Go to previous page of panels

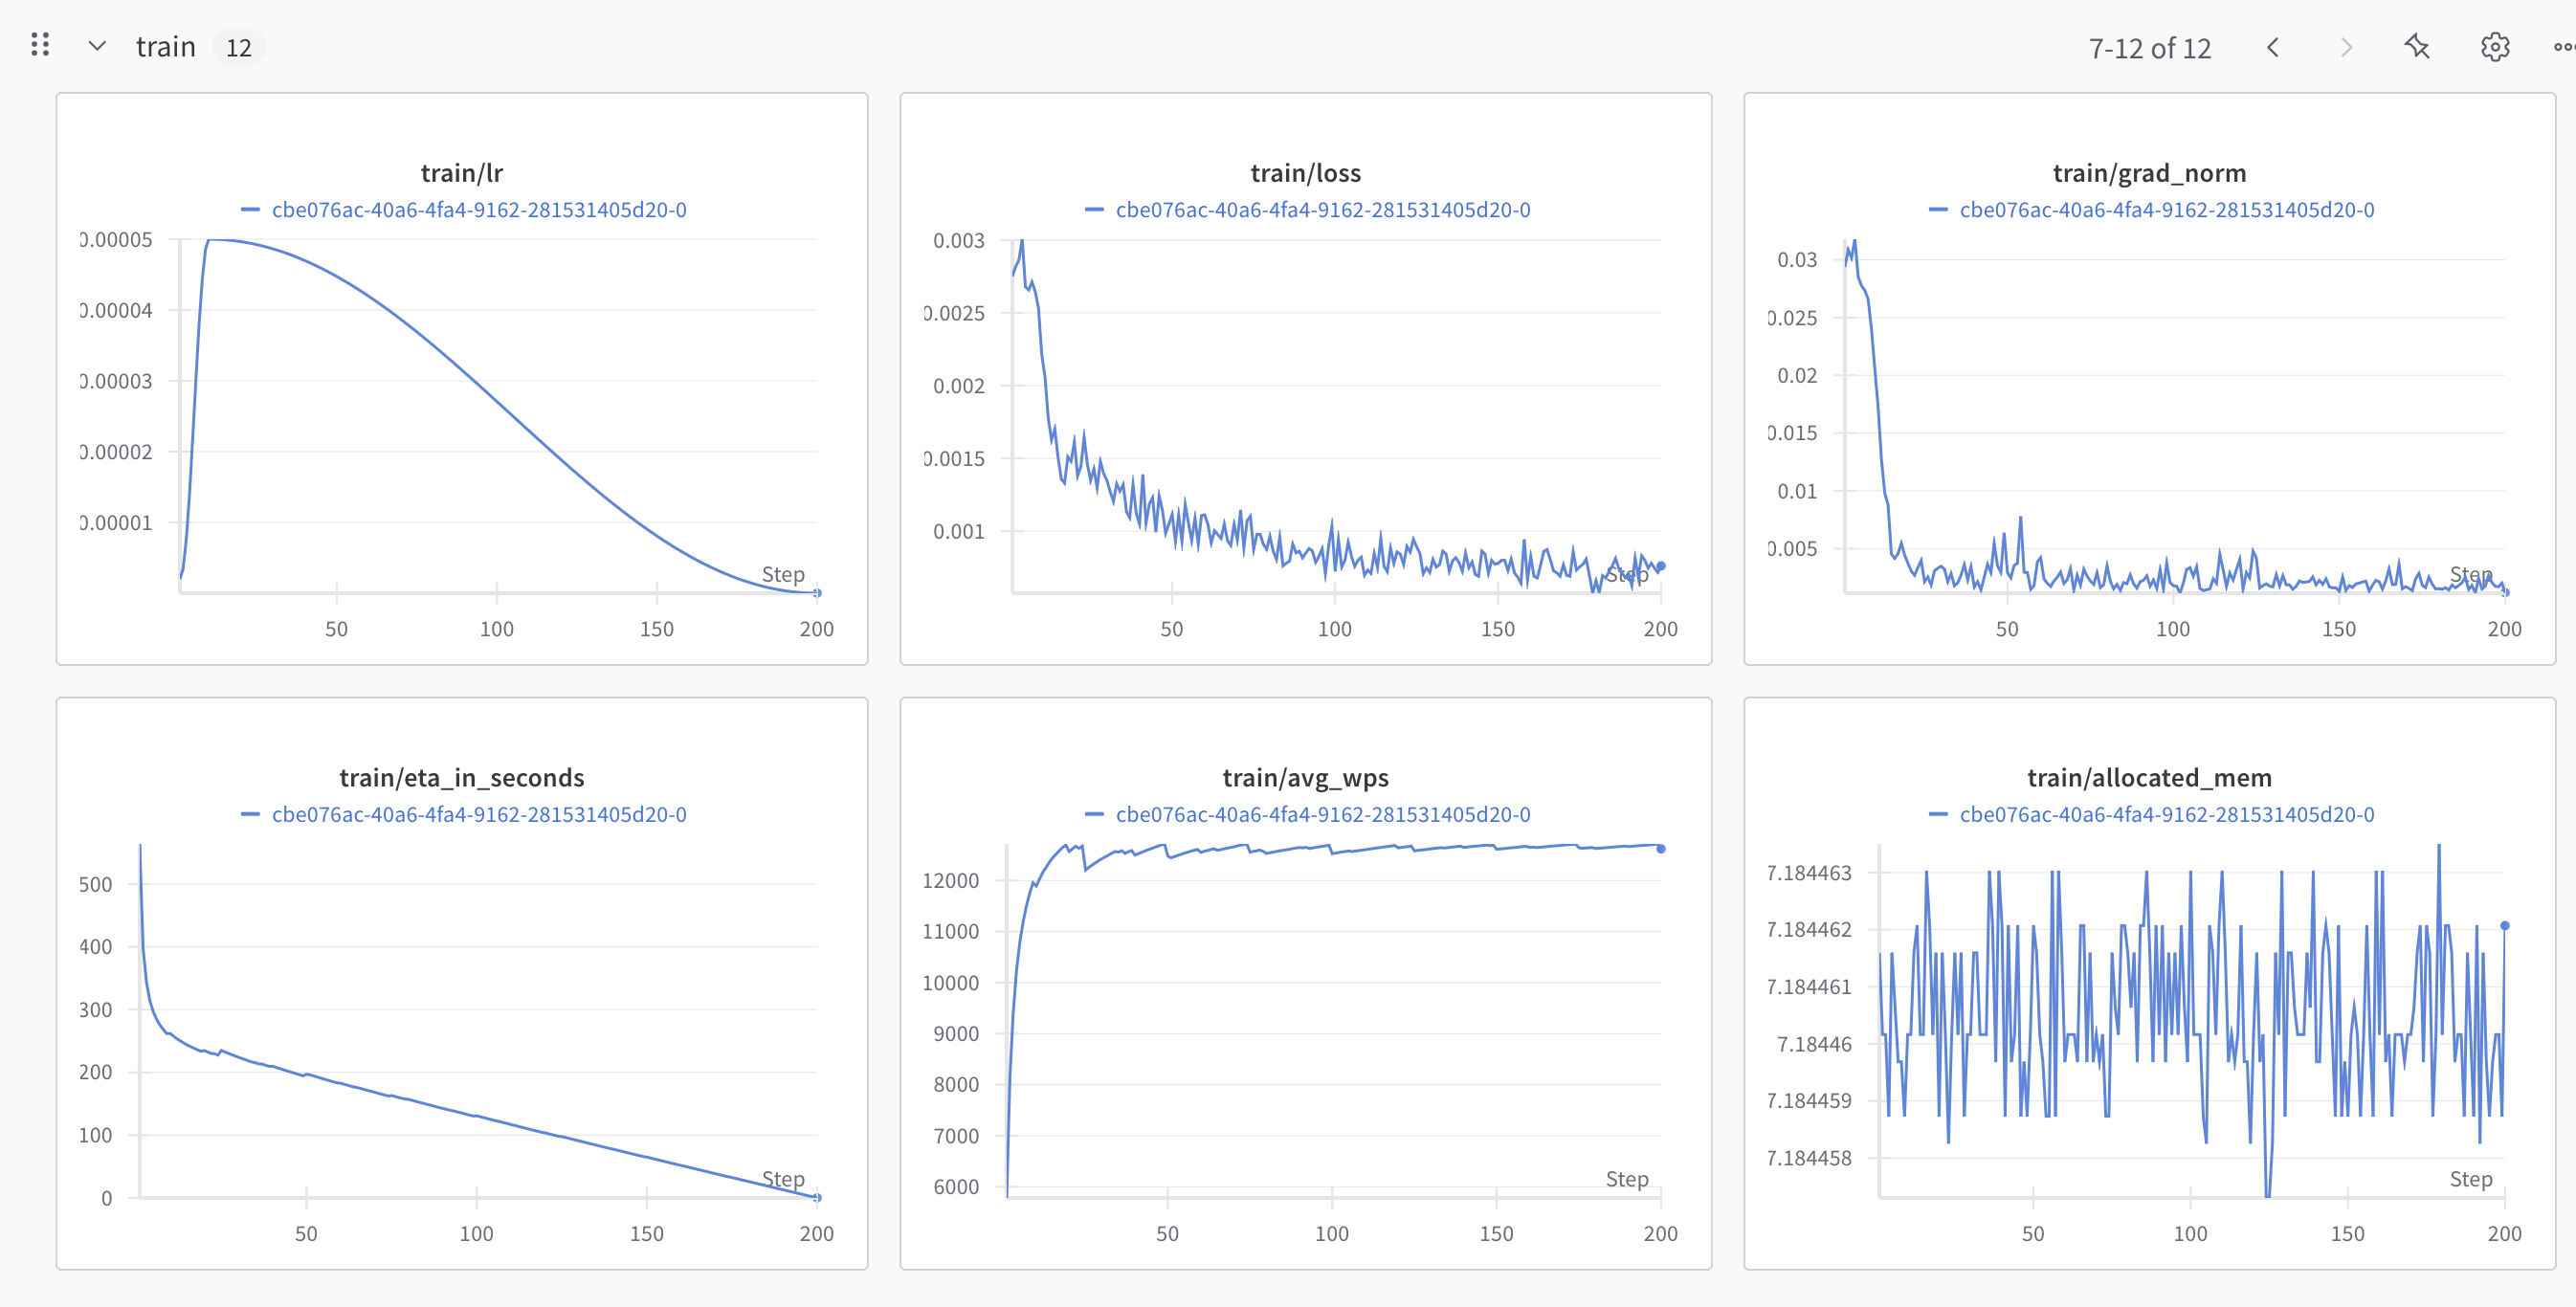2273,47
